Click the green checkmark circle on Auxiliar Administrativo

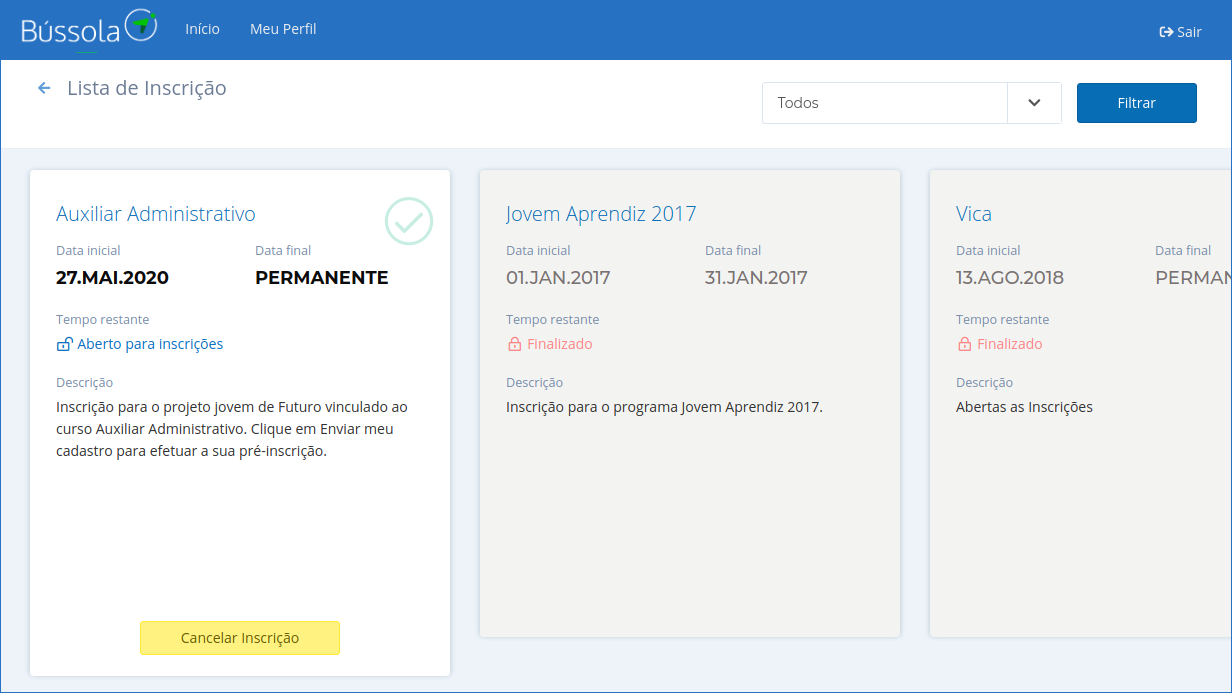409,221
